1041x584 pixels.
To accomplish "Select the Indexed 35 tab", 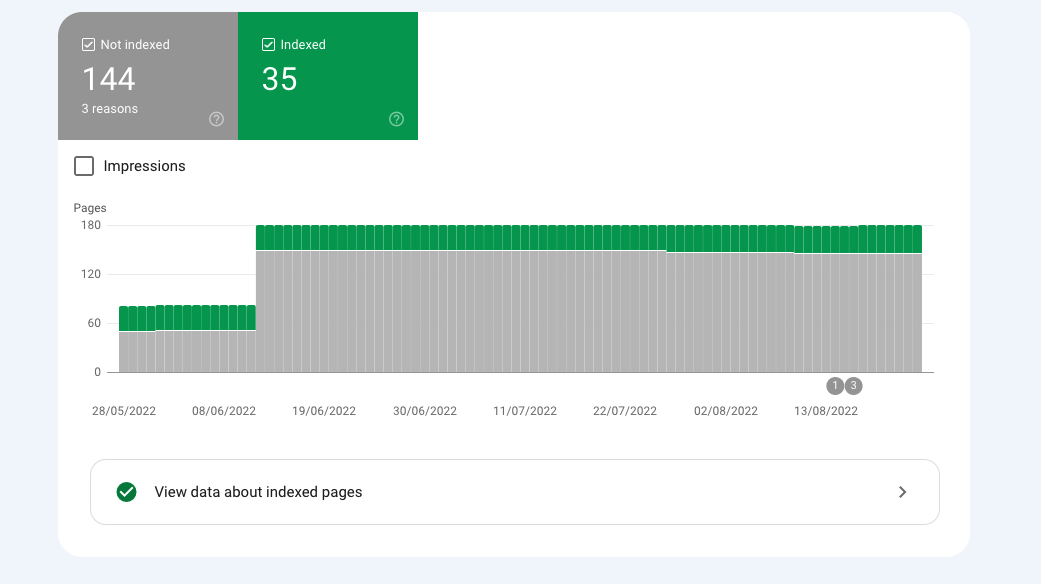I will click(328, 76).
